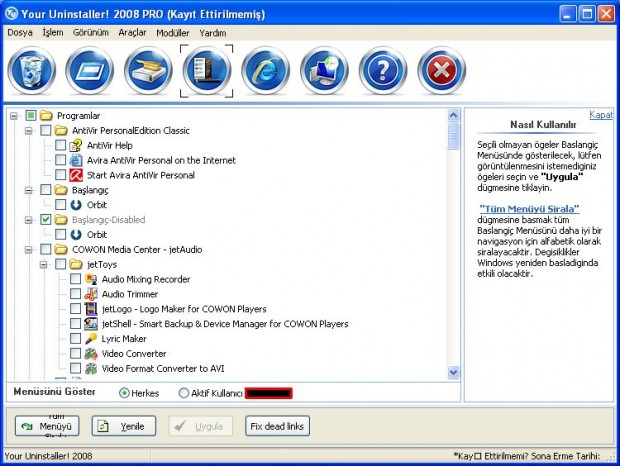The image size is (620, 466).
Task: Click the Lyric Maker microphone icon
Action: 91,339
